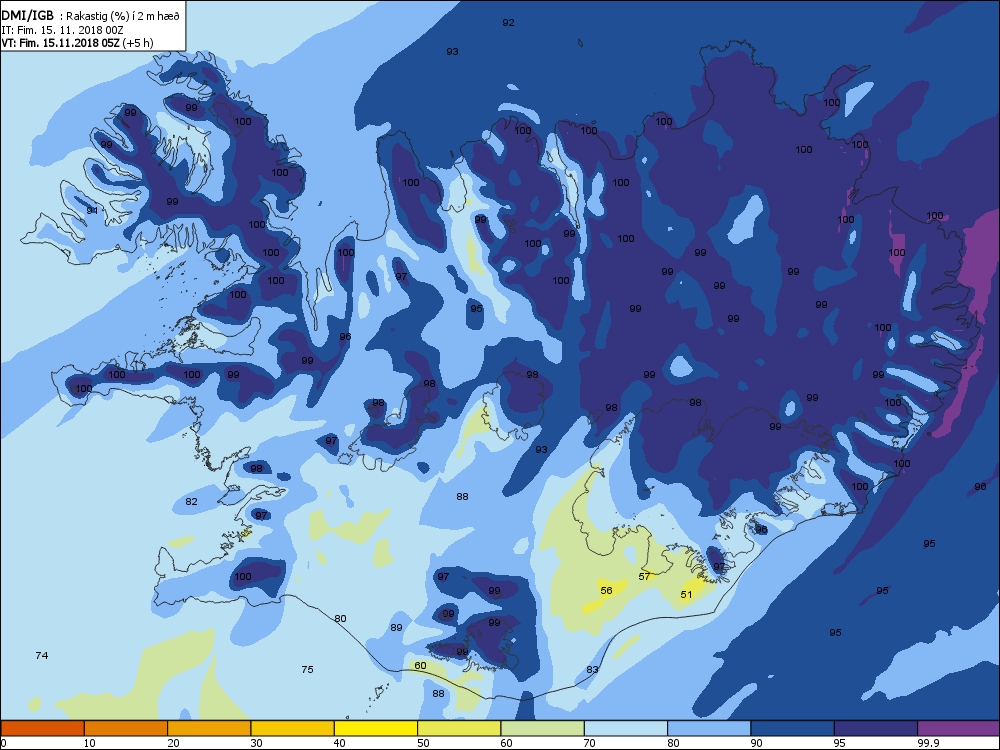
Task: Choose the 70–80 pale blue legend swatch
Action: click(626, 728)
